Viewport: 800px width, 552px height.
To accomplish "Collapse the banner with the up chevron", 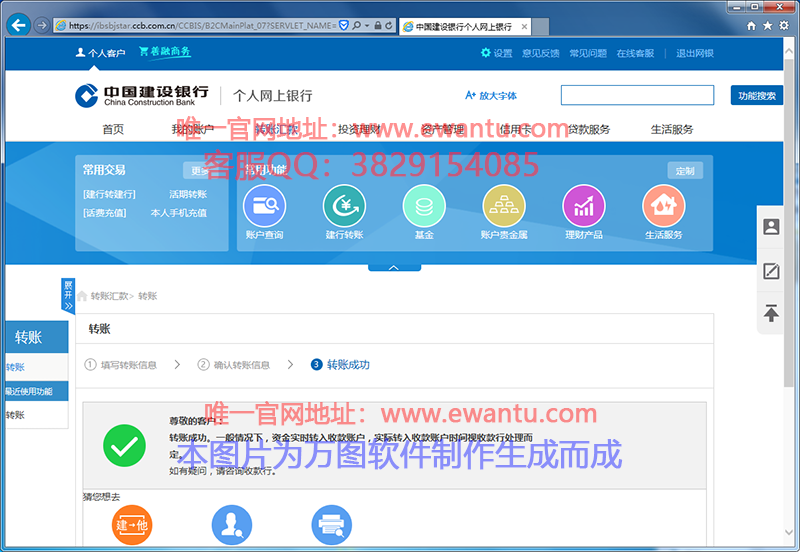I will coord(394,267).
